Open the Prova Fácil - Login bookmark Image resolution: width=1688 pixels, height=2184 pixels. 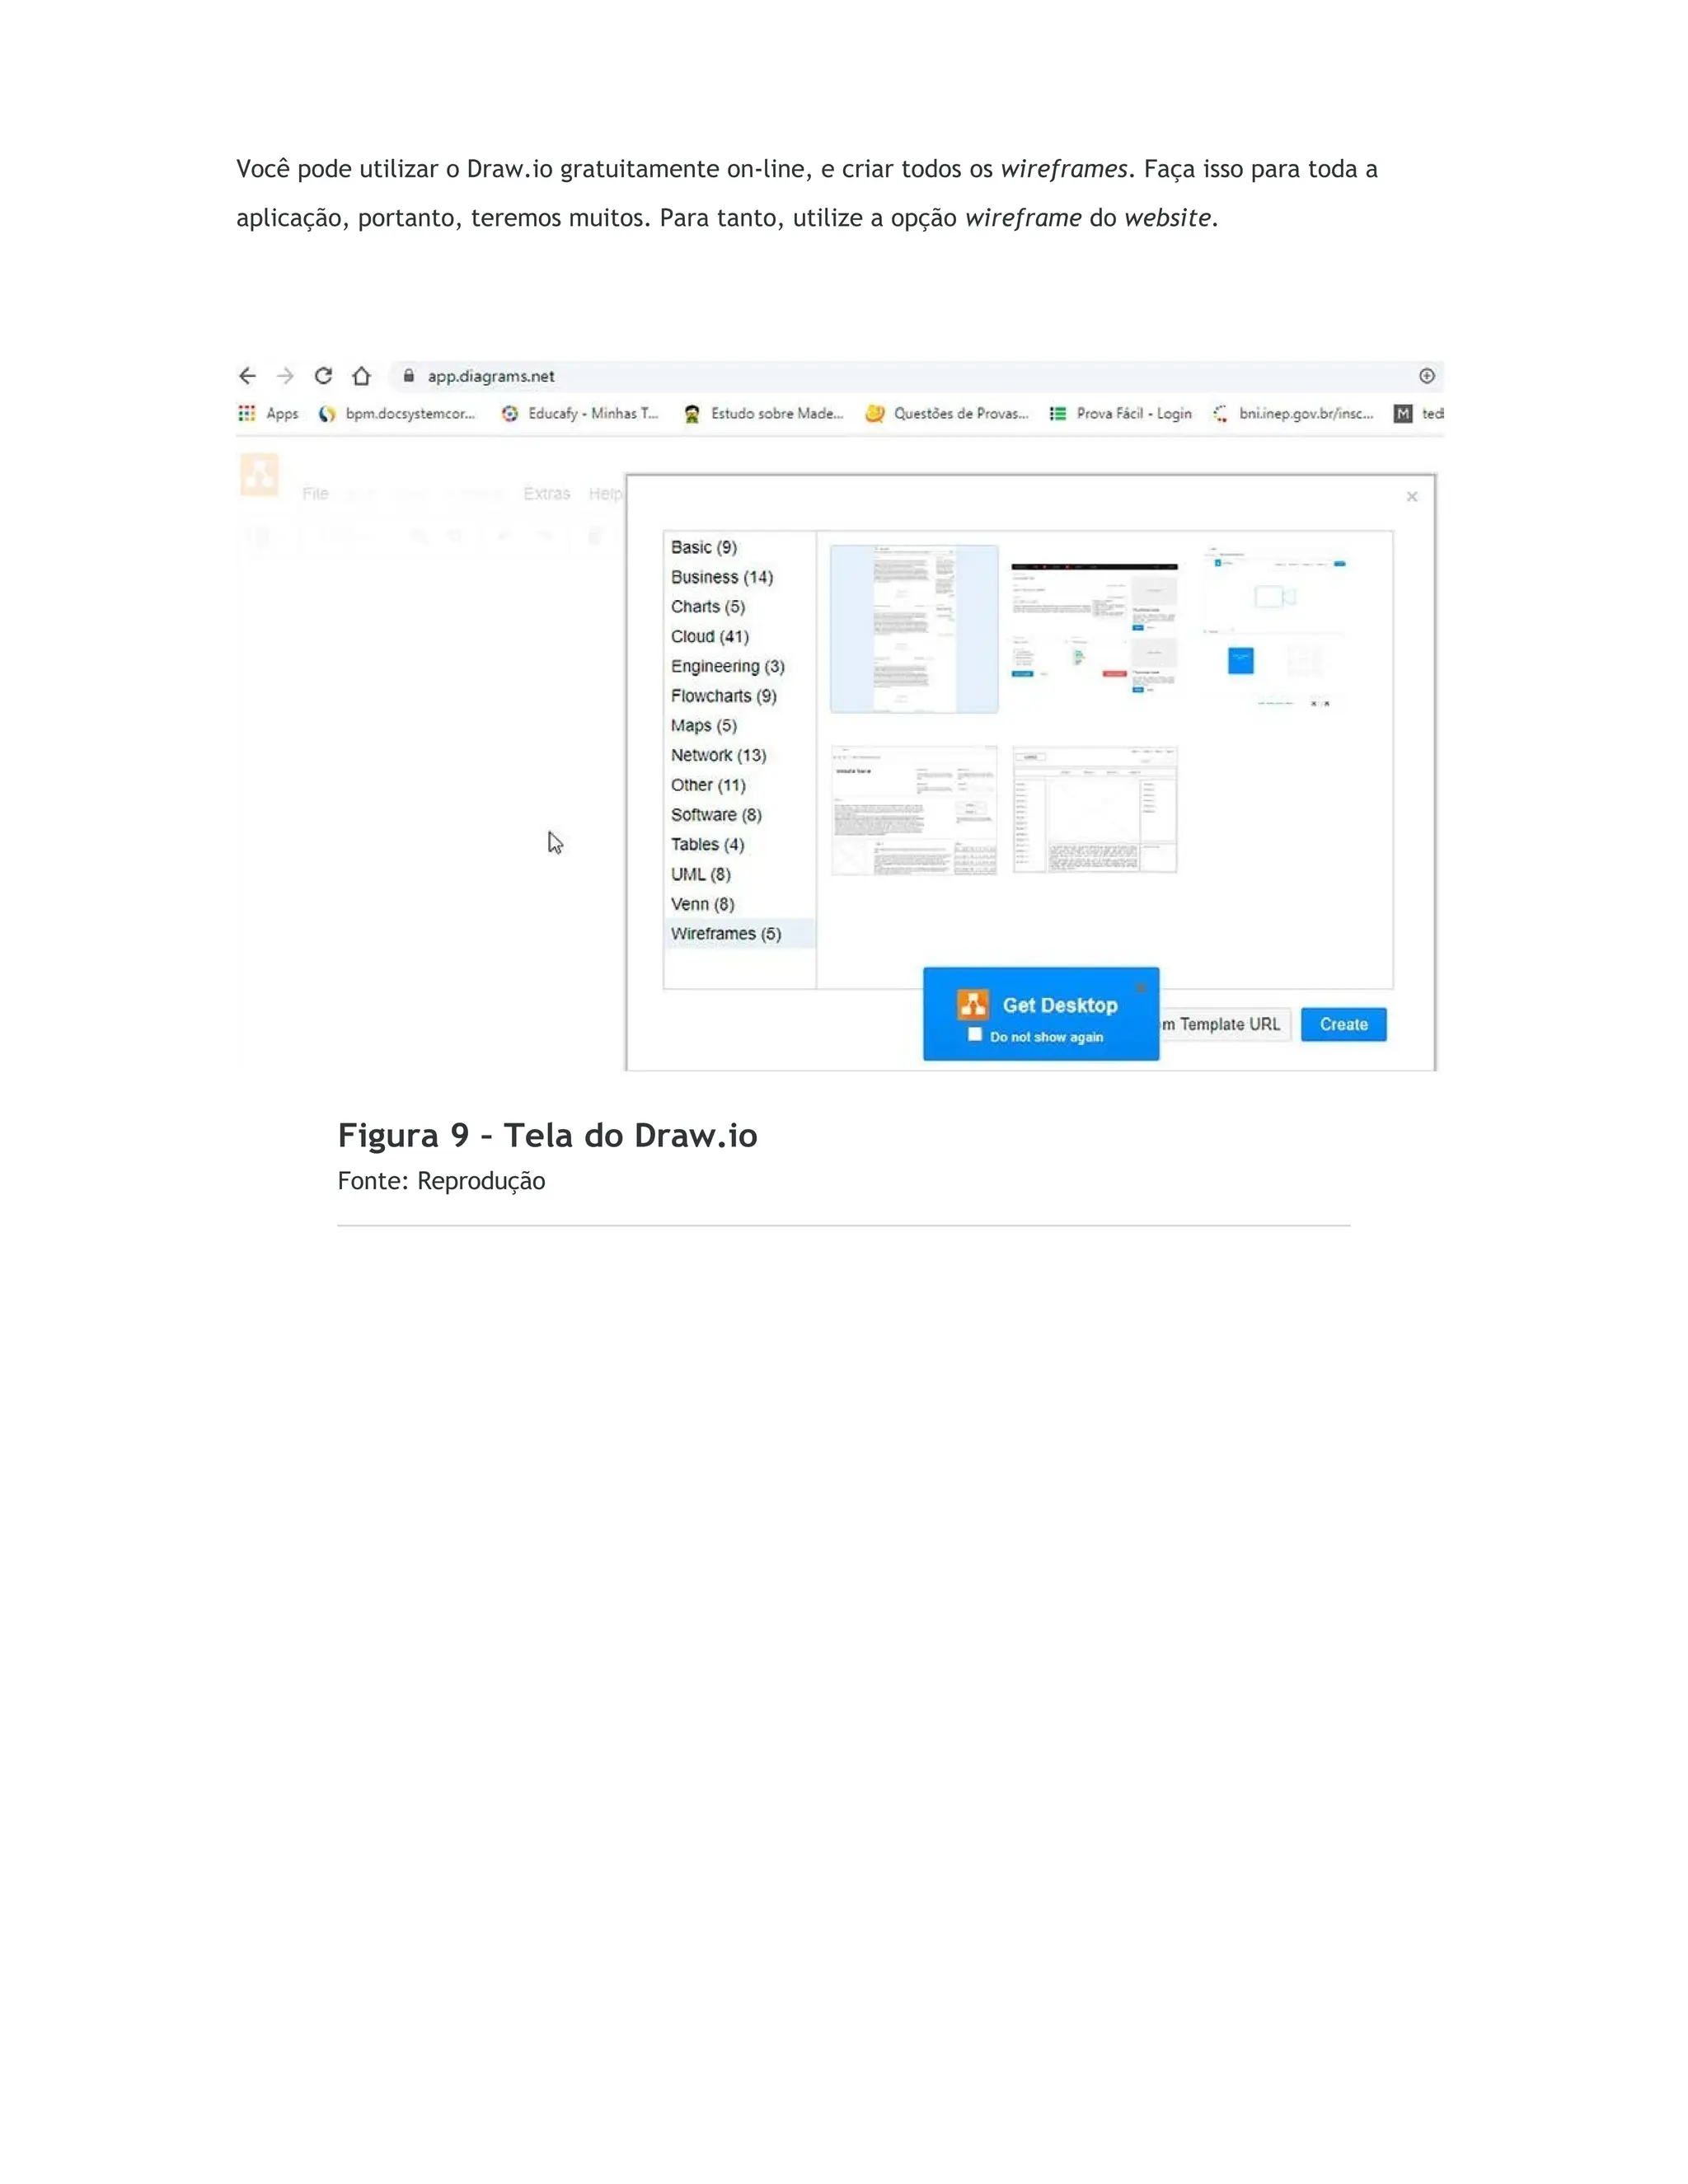[x=1120, y=413]
